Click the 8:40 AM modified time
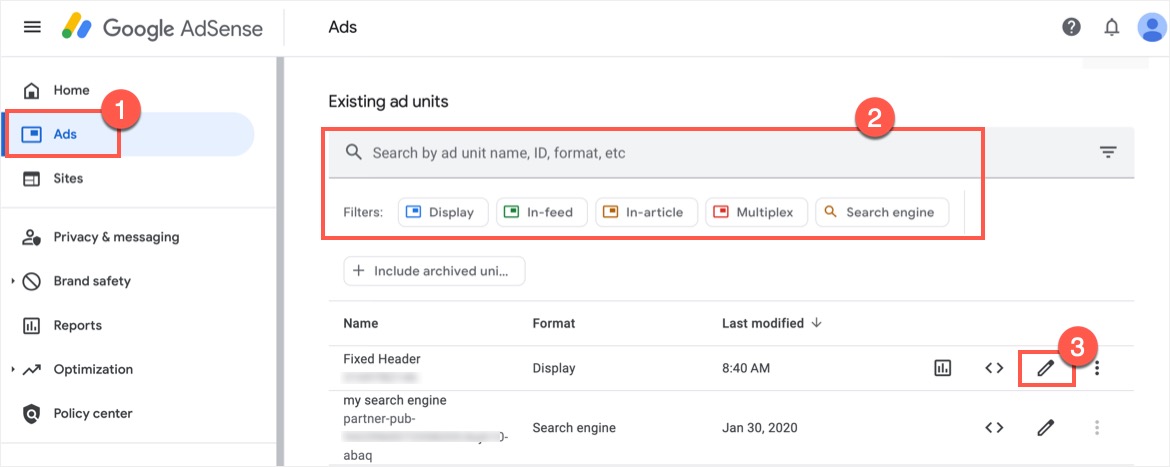Image resolution: width=1170 pixels, height=467 pixels. click(746, 368)
